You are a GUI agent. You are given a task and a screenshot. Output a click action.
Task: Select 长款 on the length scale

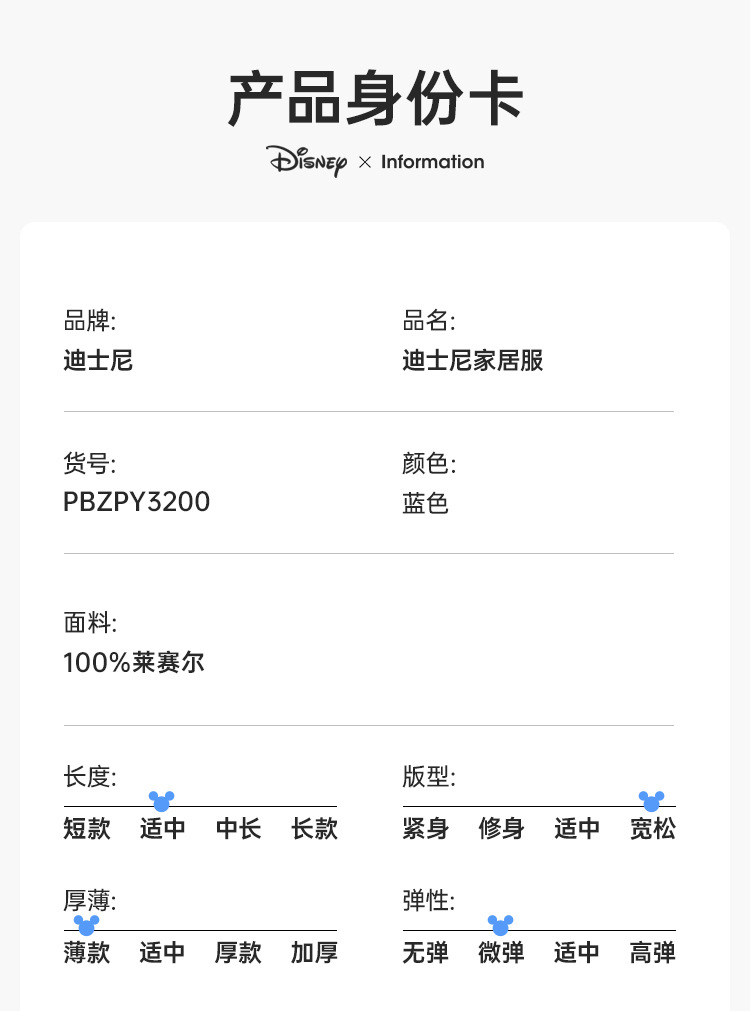click(x=314, y=829)
